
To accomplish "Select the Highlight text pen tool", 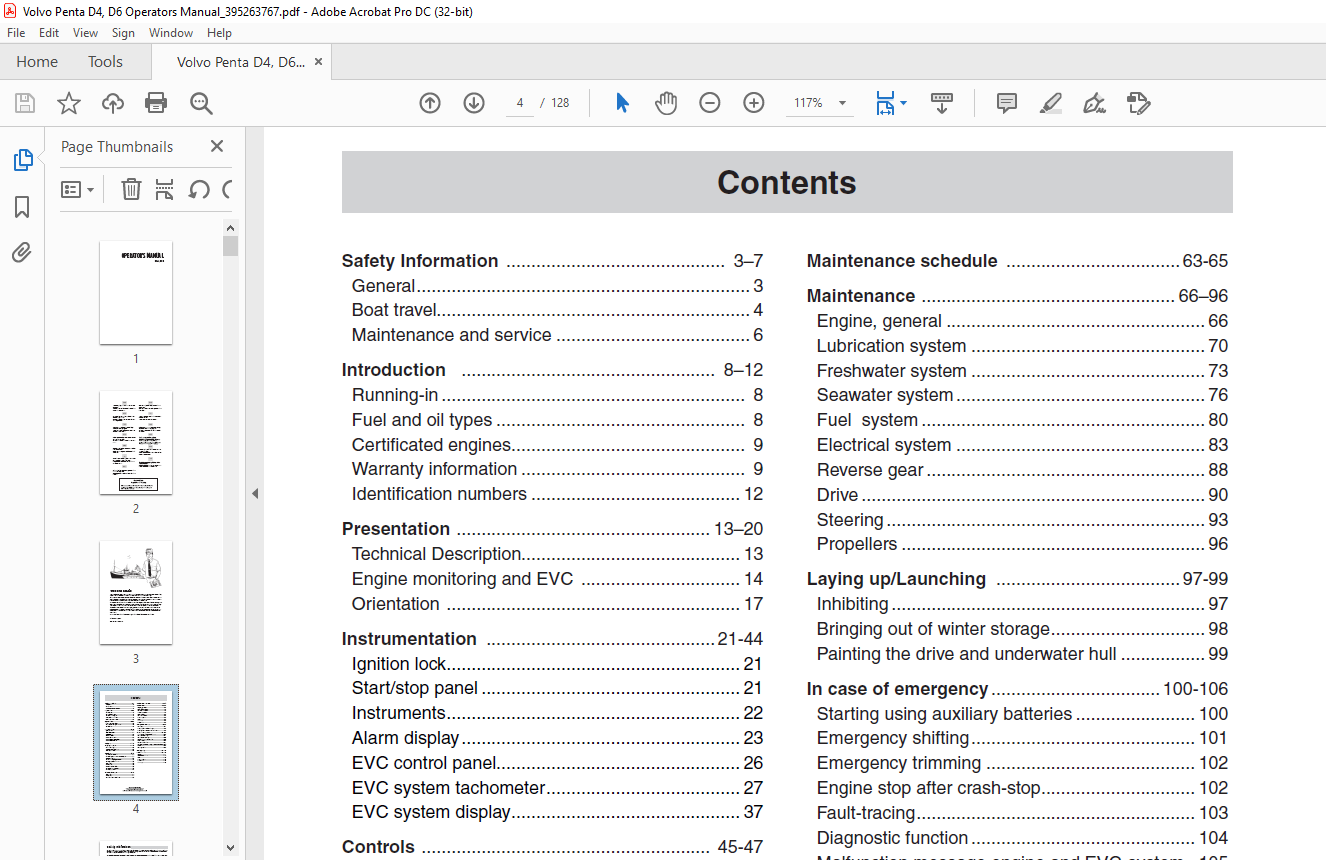I will (x=1051, y=103).
